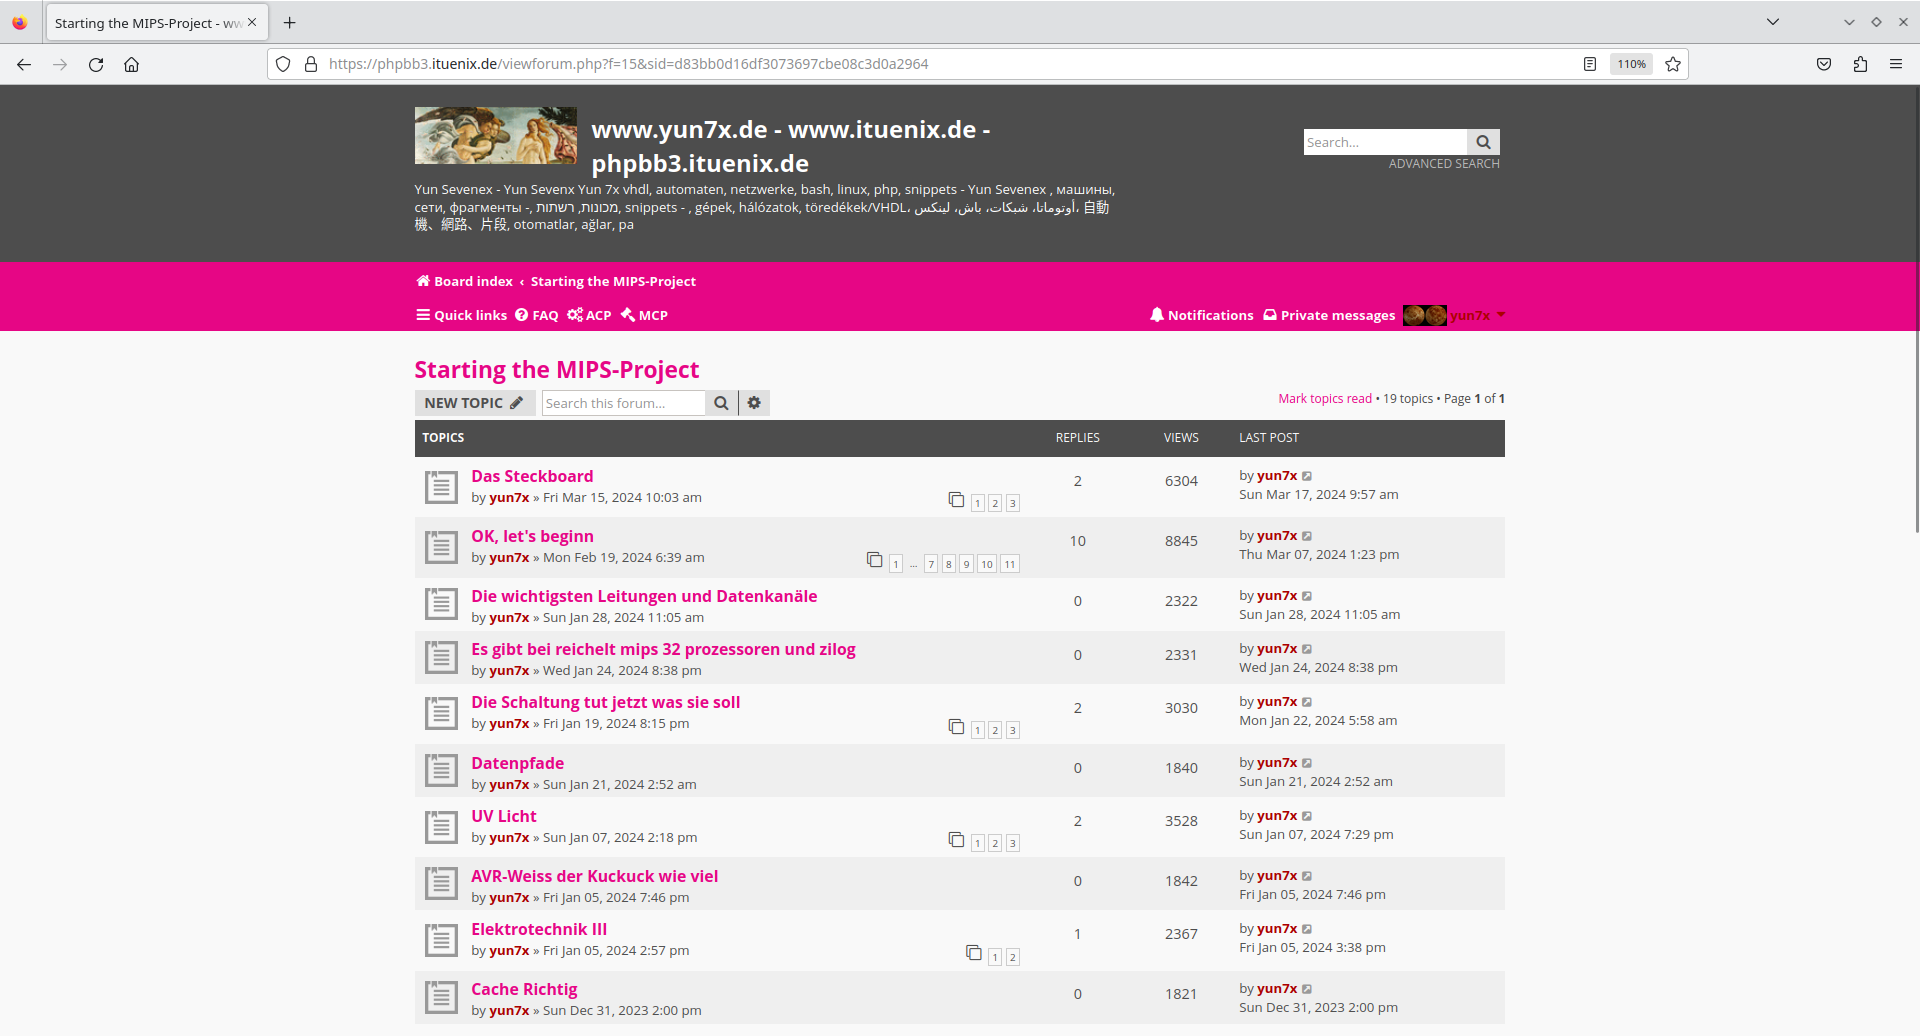
Task: Click the NEW TOPIC button
Action: (x=474, y=403)
